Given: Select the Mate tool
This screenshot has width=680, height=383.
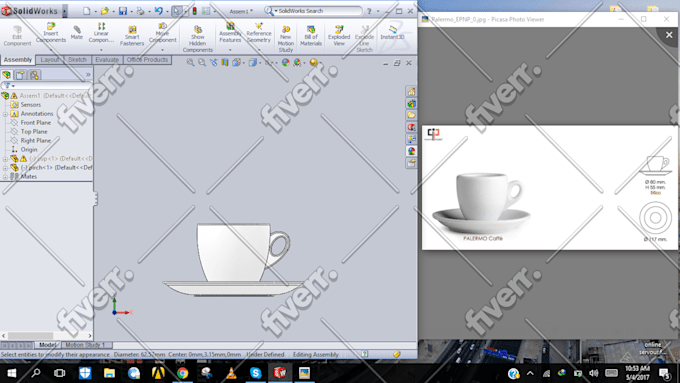Looking at the screenshot, I should (x=77, y=33).
